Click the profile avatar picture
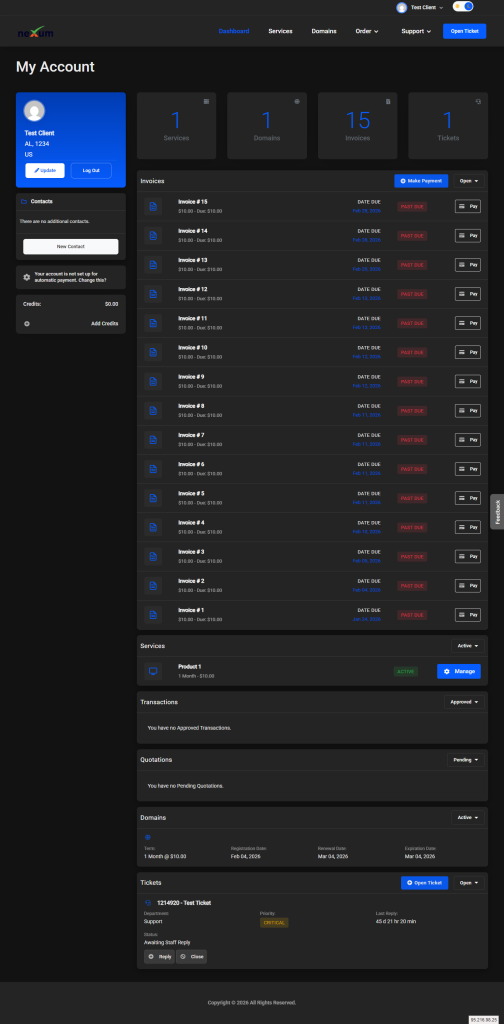Screen dimensions: 504x1024 pyautogui.click(x=35, y=110)
